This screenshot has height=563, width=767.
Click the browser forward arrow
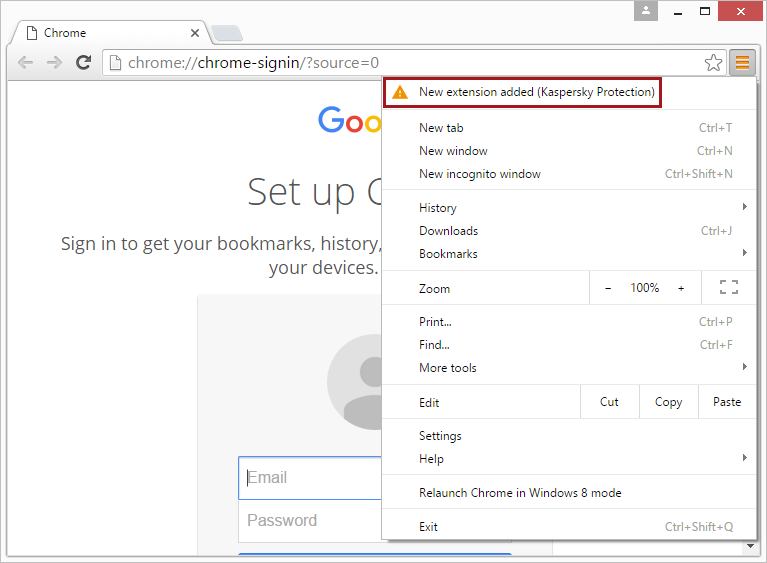tap(54, 63)
